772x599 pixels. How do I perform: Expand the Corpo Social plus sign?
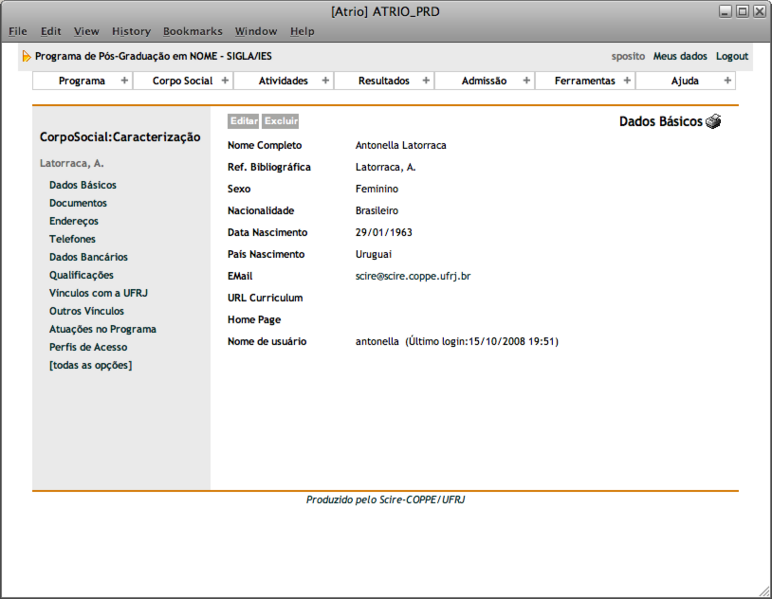(x=225, y=81)
